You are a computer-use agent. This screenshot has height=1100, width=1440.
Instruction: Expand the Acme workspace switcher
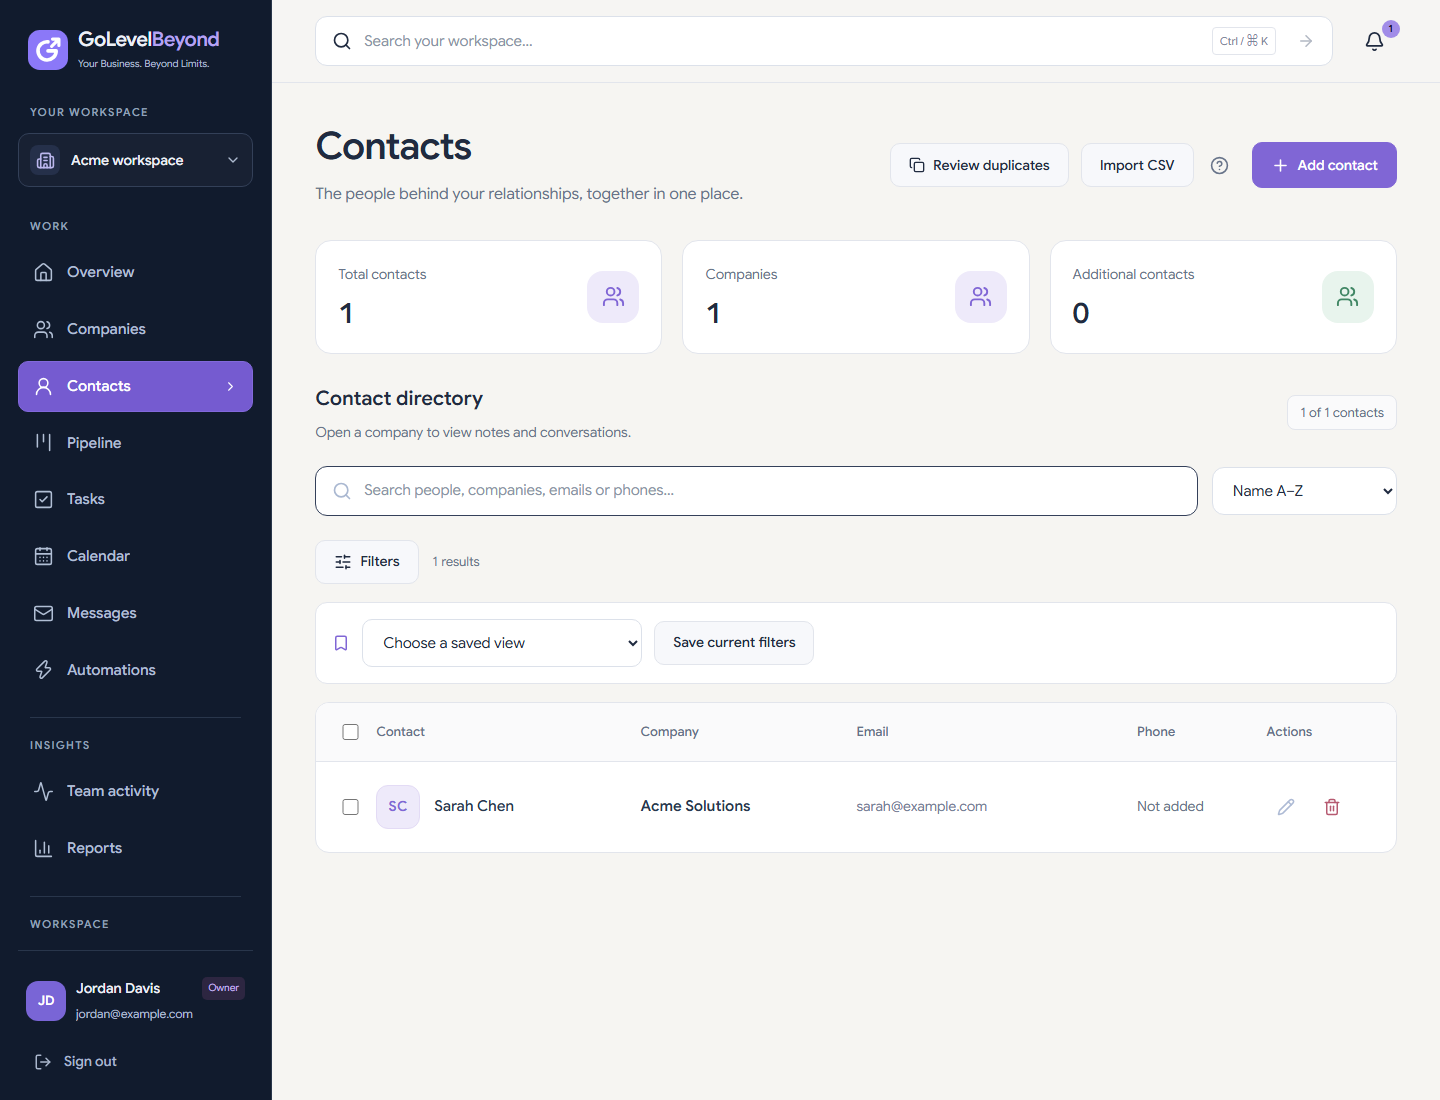(x=135, y=160)
